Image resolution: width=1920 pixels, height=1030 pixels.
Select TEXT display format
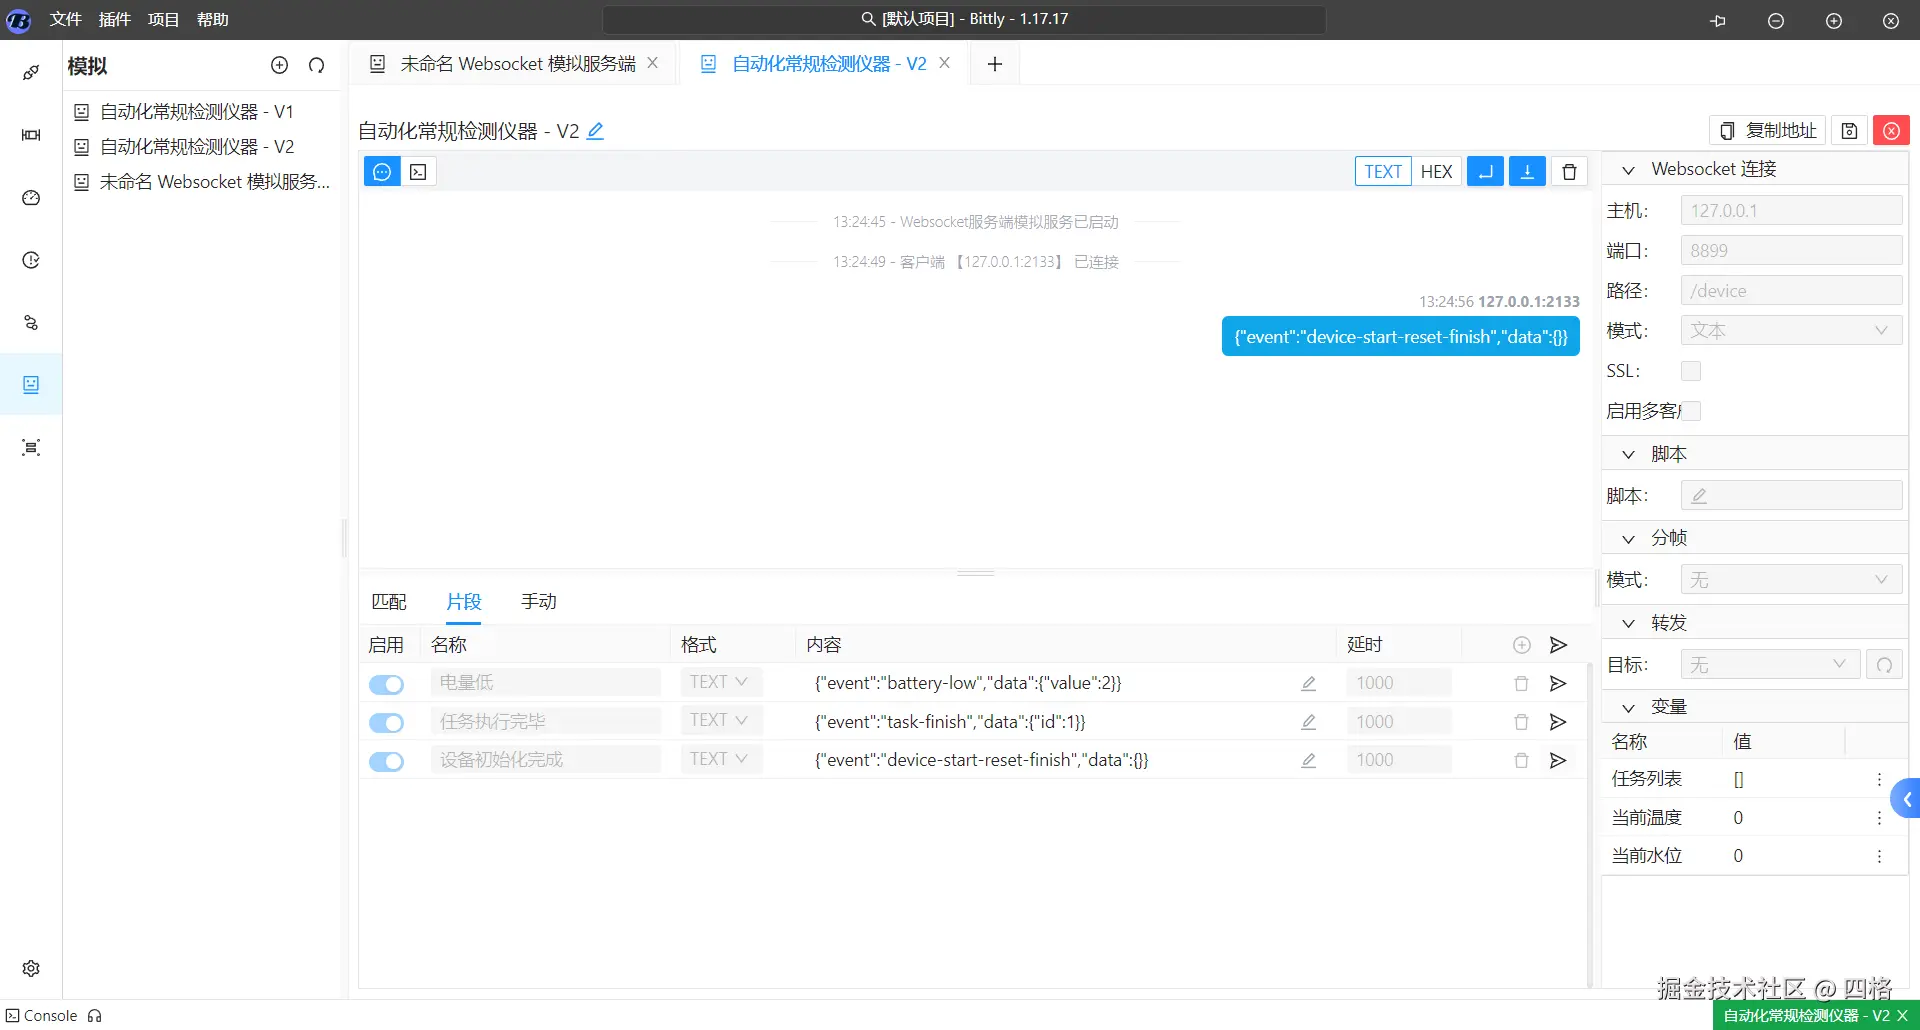tap(1383, 171)
